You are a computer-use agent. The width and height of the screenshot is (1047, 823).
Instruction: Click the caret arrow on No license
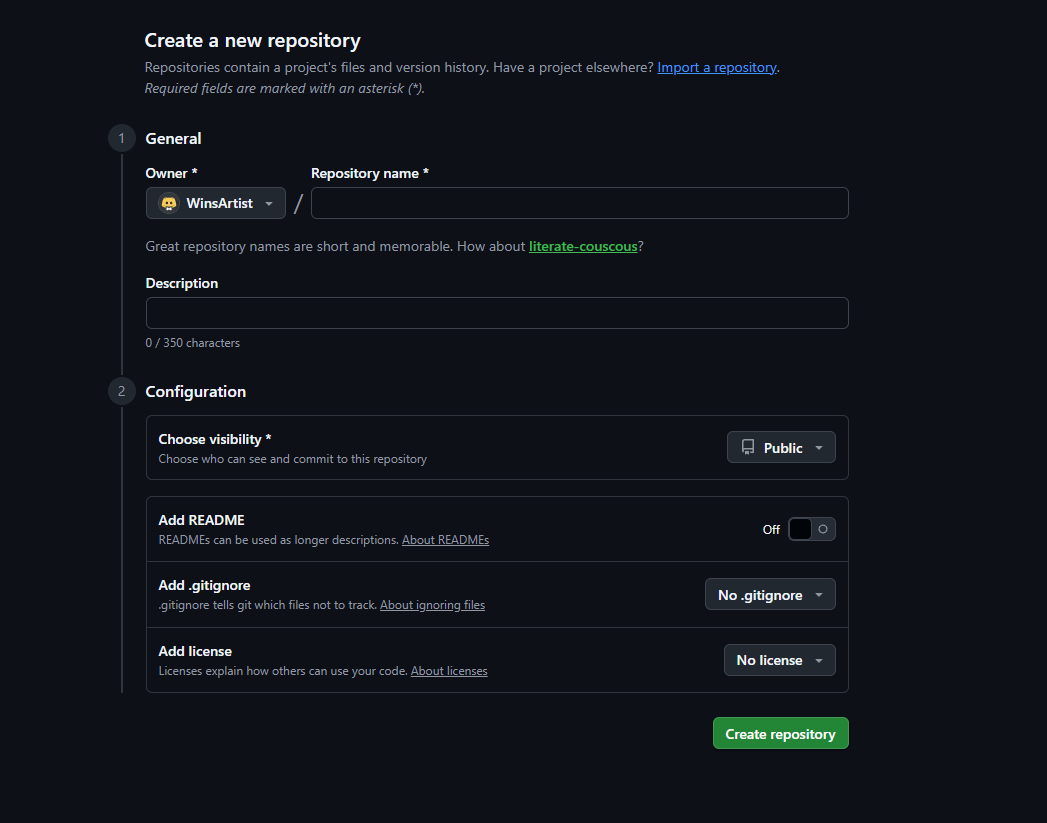[x=819, y=660]
